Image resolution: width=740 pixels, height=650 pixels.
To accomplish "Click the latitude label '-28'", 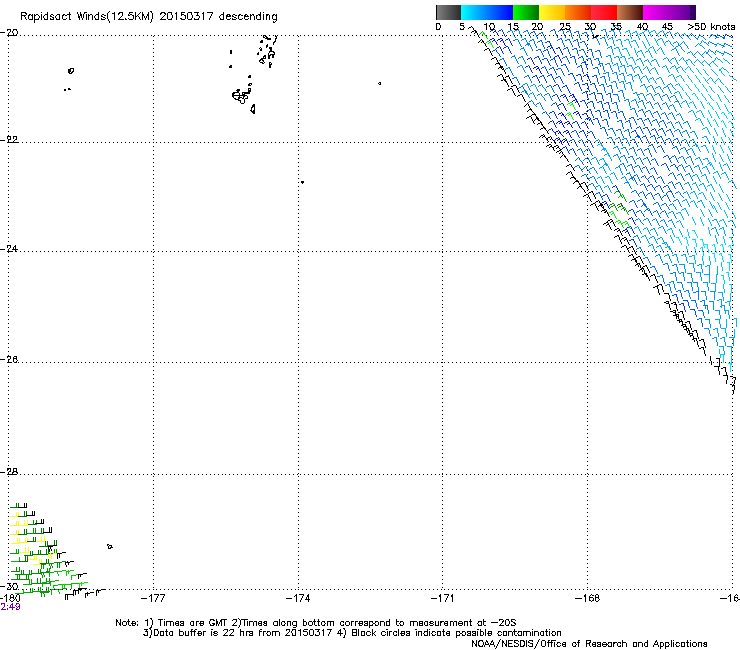I will point(9,472).
